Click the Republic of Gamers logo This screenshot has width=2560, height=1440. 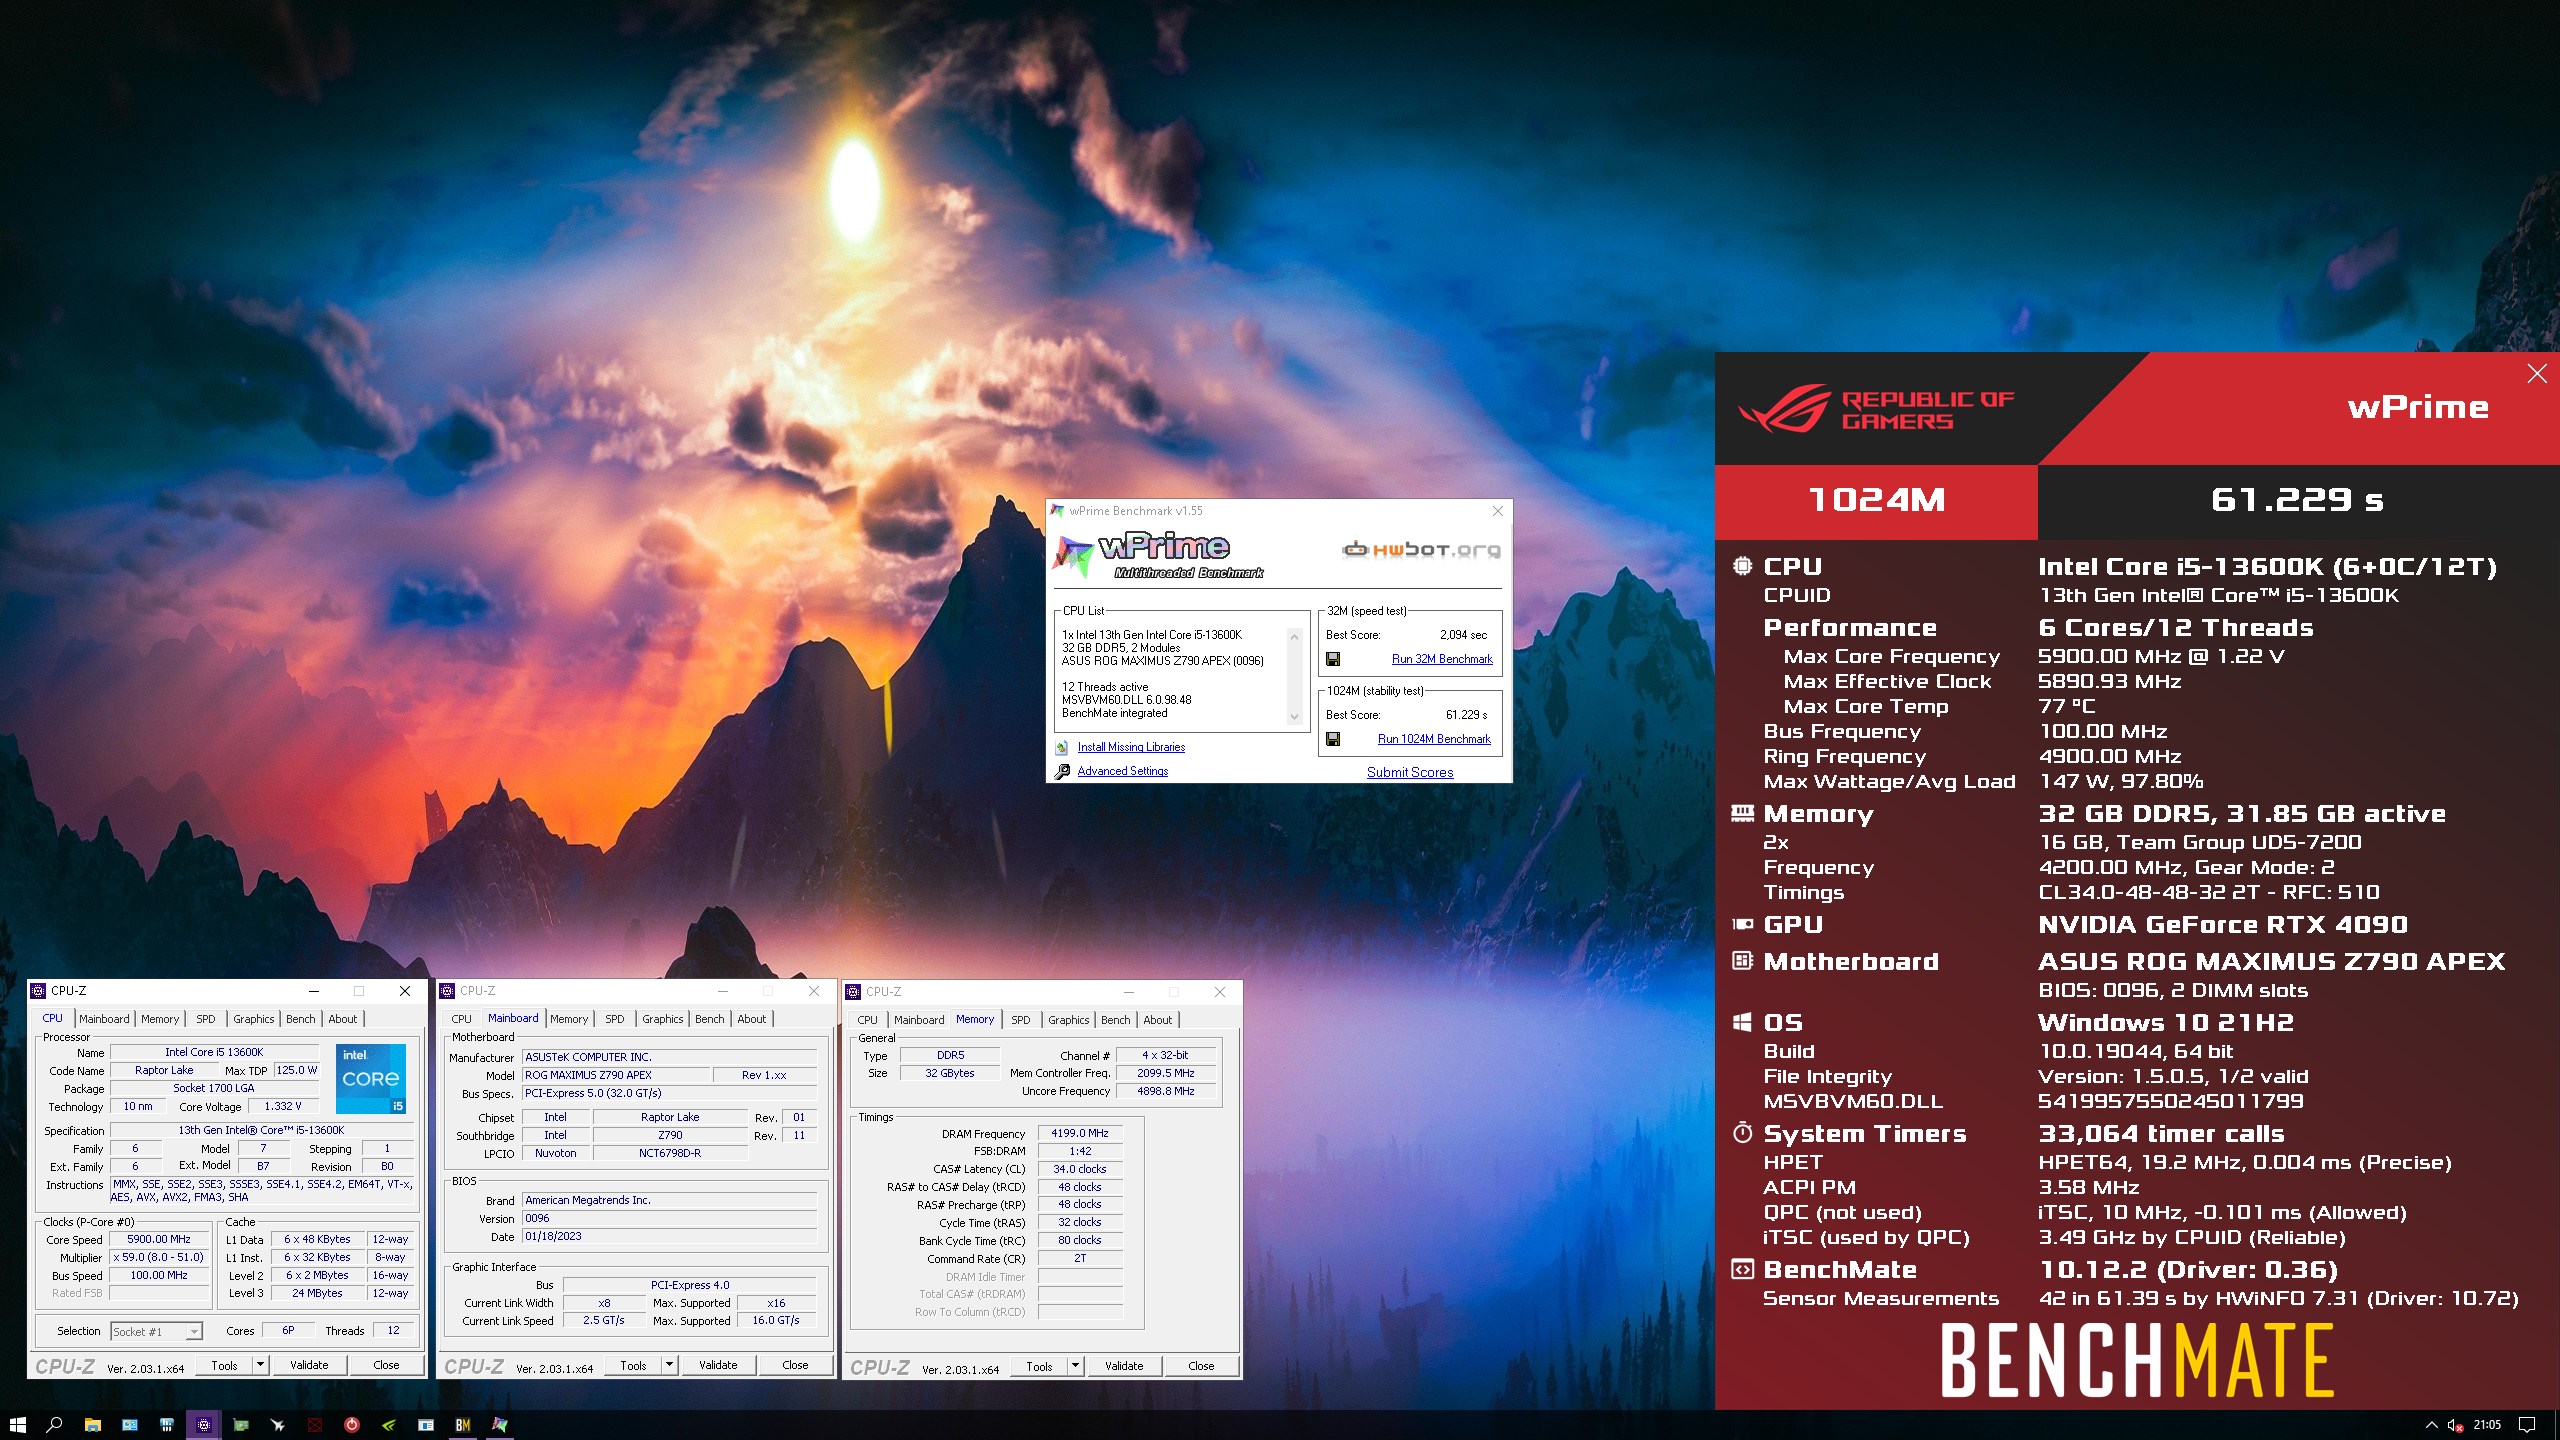tap(1876, 409)
